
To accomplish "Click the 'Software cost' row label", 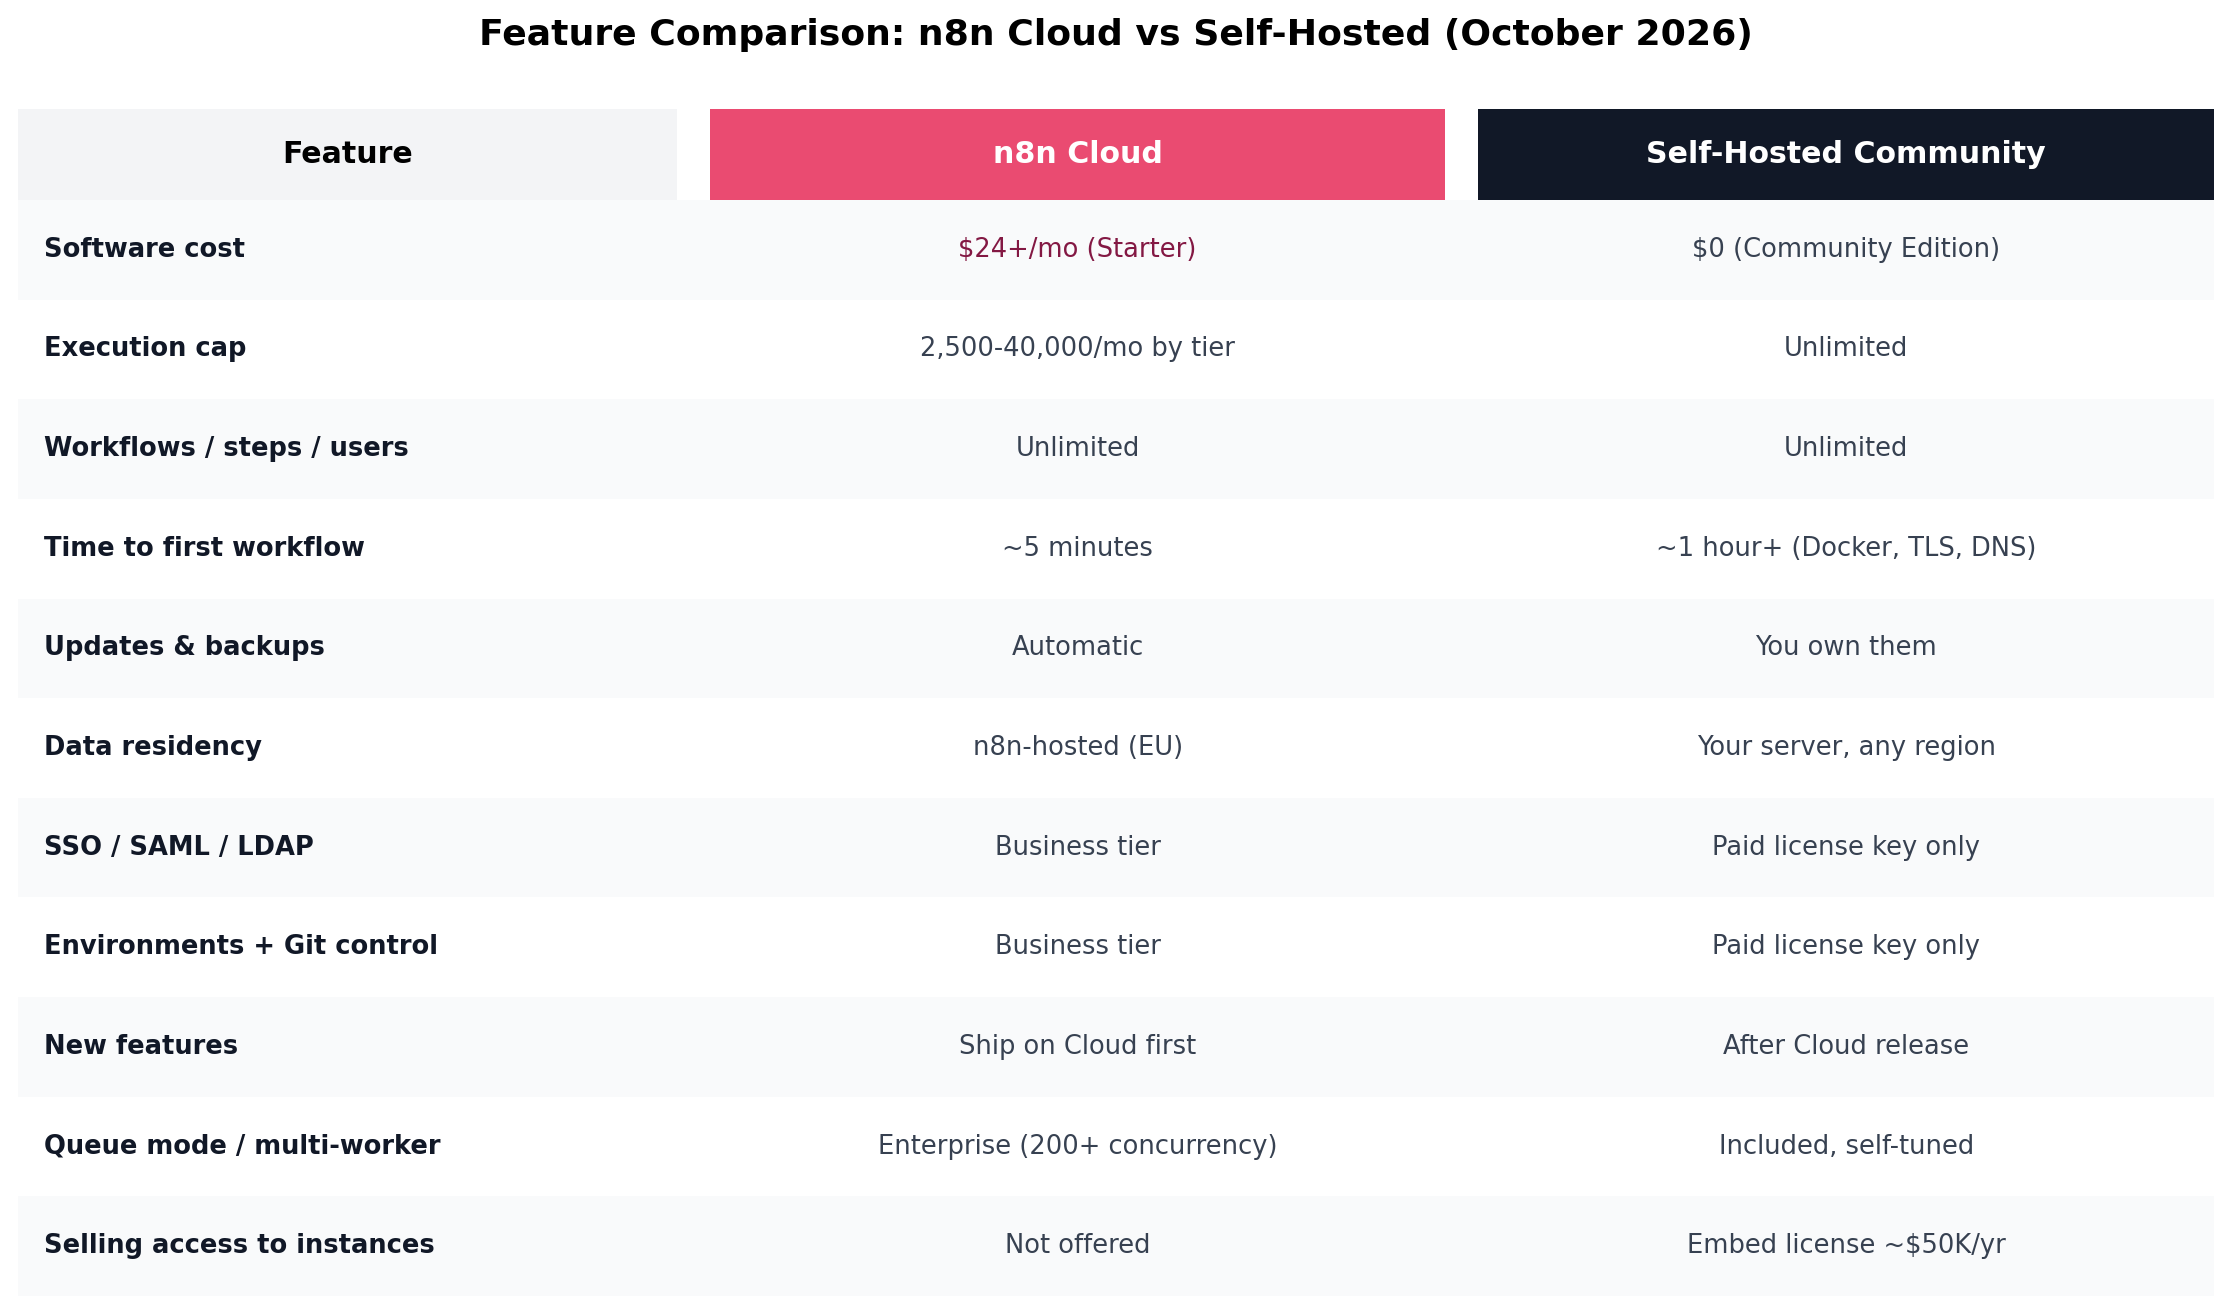I will pyautogui.click(x=144, y=249).
